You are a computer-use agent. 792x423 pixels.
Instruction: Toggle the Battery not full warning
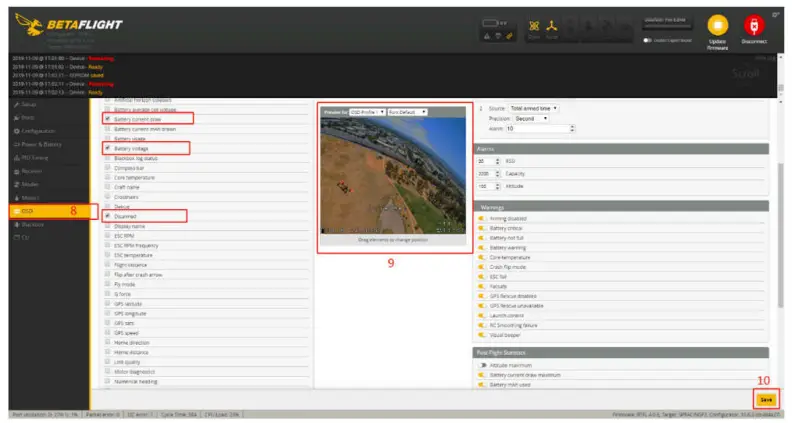coord(482,238)
